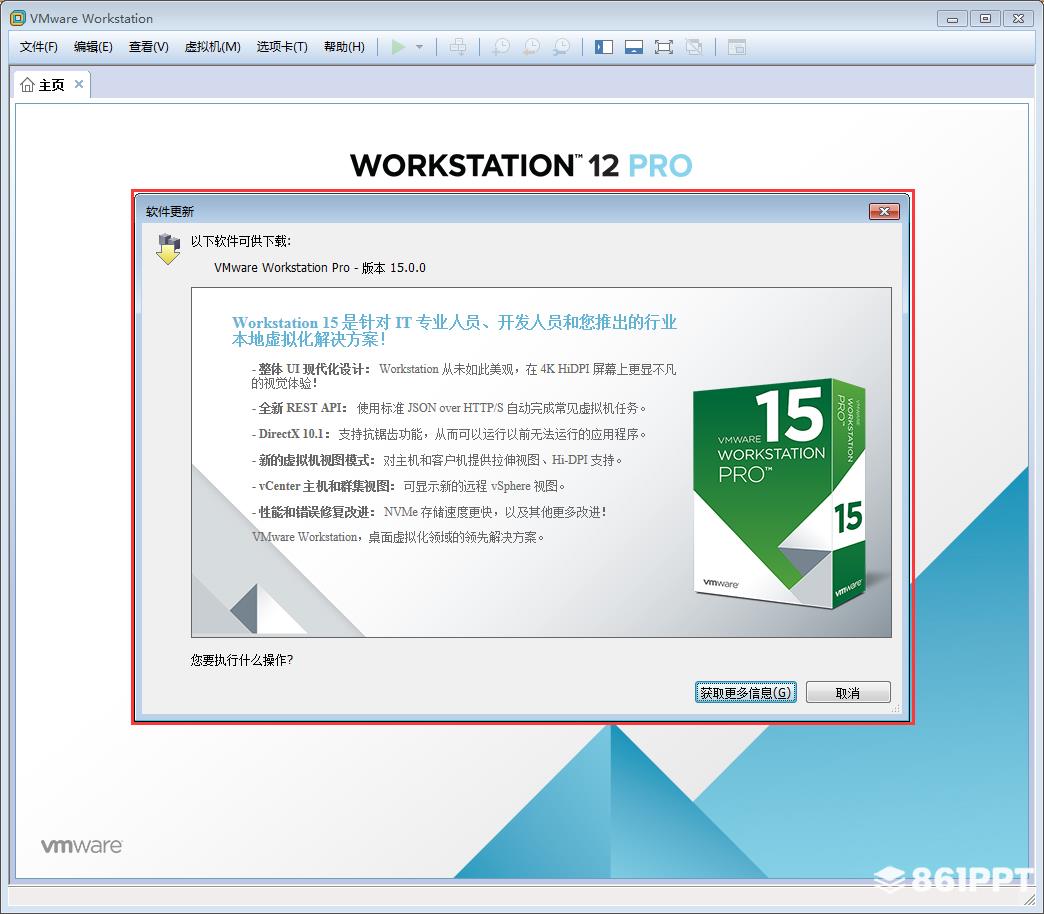The image size is (1044, 914).
Task: Open the 编辑(E) menu
Action: click(x=93, y=47)
